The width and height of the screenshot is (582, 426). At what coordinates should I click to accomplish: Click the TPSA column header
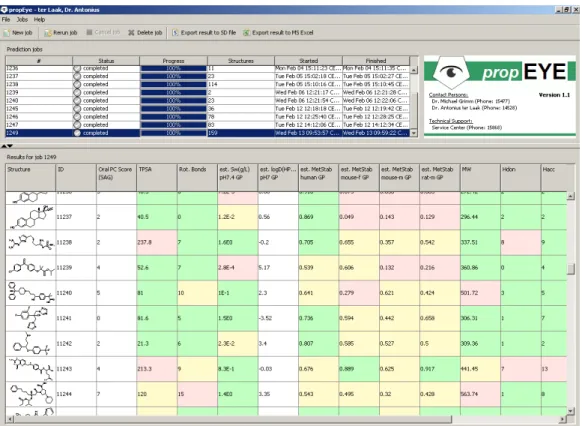[x=157, y=178]
